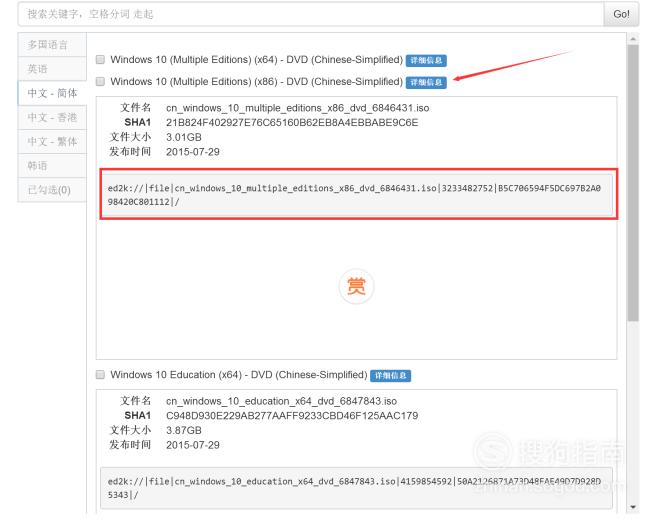650x520 pixels.
Task: Select the 中文 - 繁体 tab
Action: tap(52, 141)
